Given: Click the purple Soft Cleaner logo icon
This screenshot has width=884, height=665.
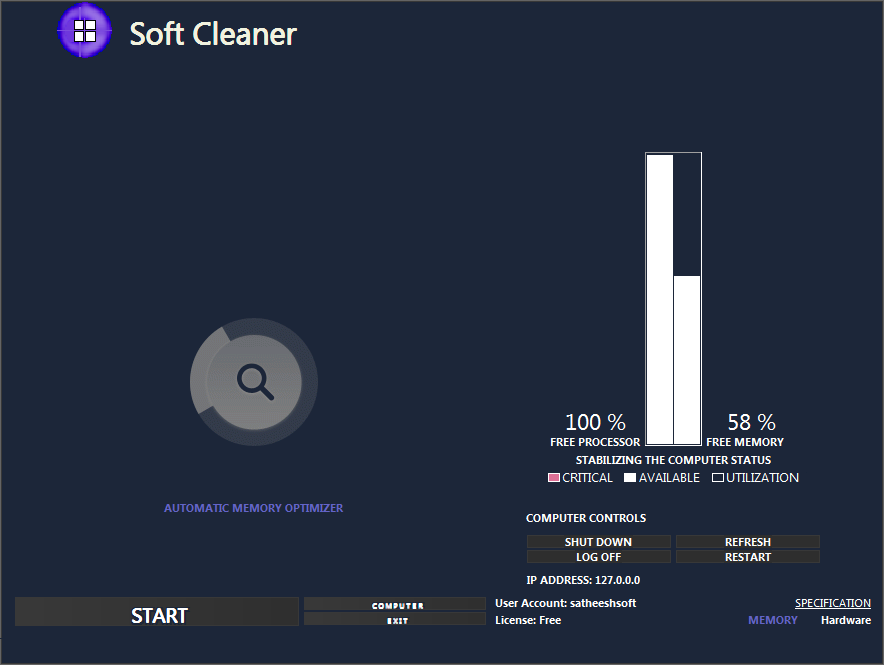Looking at the screenshot, I should click(x=85, y=31).
